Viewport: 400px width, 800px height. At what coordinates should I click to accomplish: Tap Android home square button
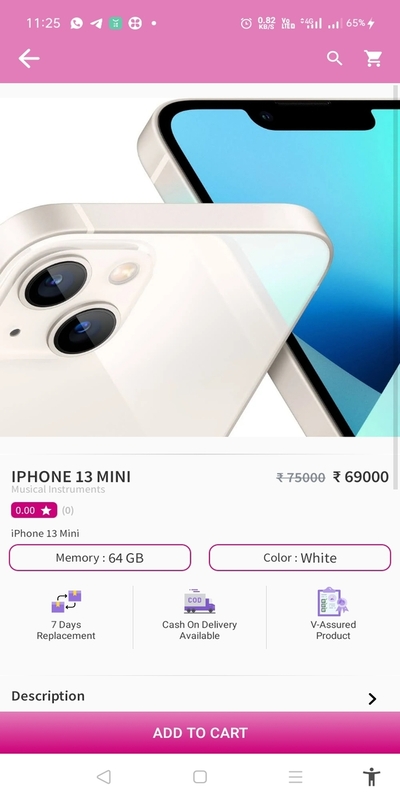tap(200, 777)
